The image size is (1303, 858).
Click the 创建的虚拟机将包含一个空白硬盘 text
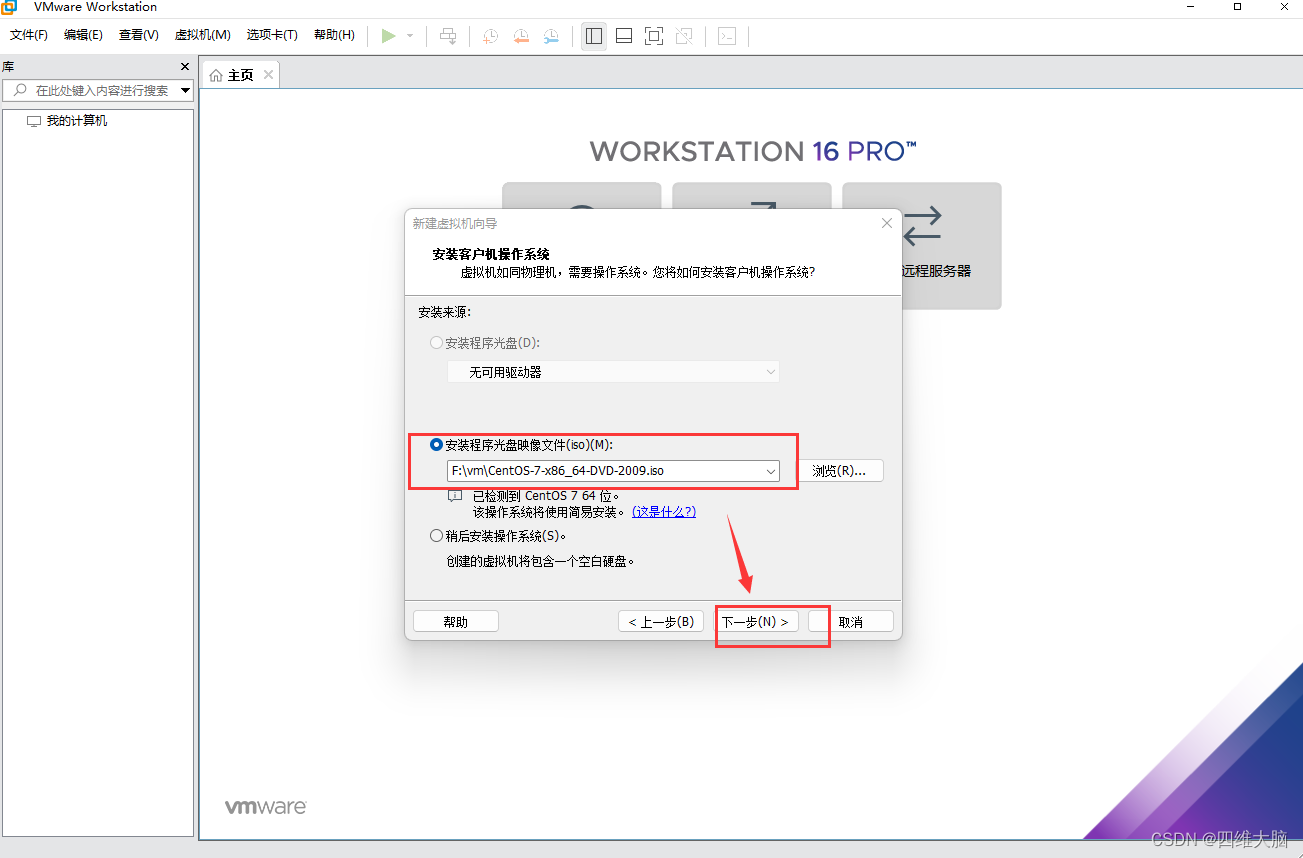[541, 561]
